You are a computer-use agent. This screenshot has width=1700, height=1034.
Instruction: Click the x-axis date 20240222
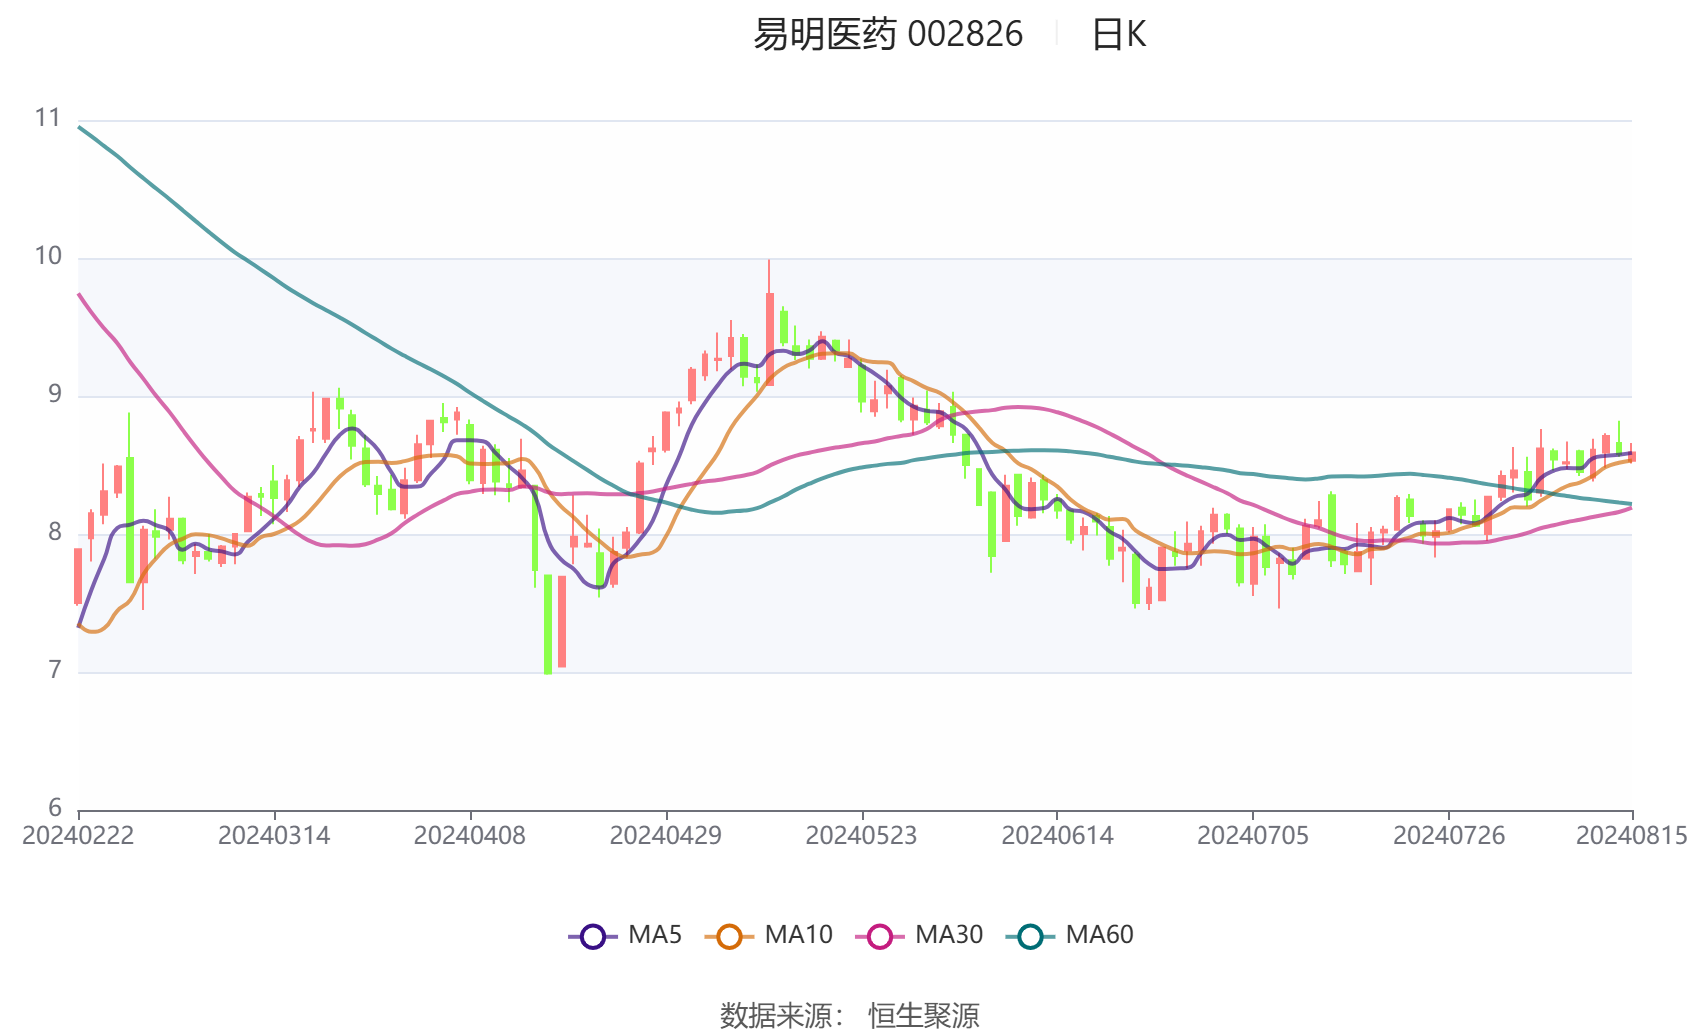78,836
